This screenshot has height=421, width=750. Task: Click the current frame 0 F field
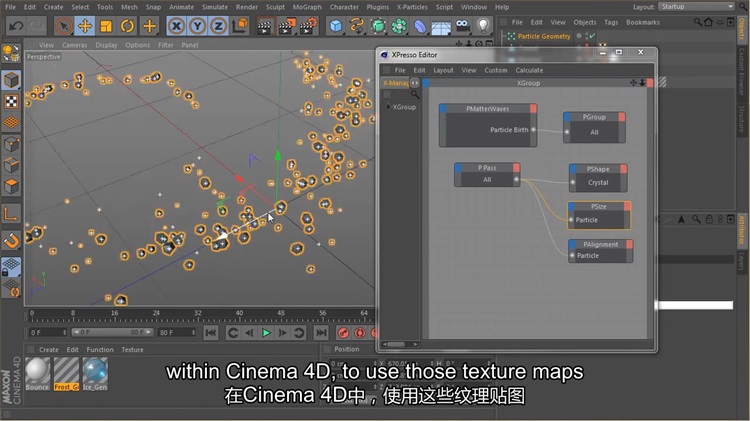(x=48, y=332)
